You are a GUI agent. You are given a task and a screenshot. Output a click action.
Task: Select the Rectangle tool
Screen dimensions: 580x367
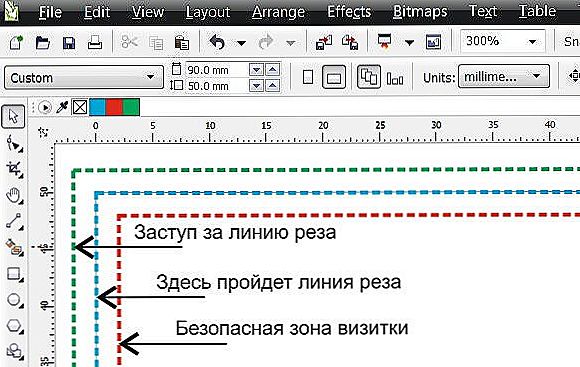click(14, 274)
